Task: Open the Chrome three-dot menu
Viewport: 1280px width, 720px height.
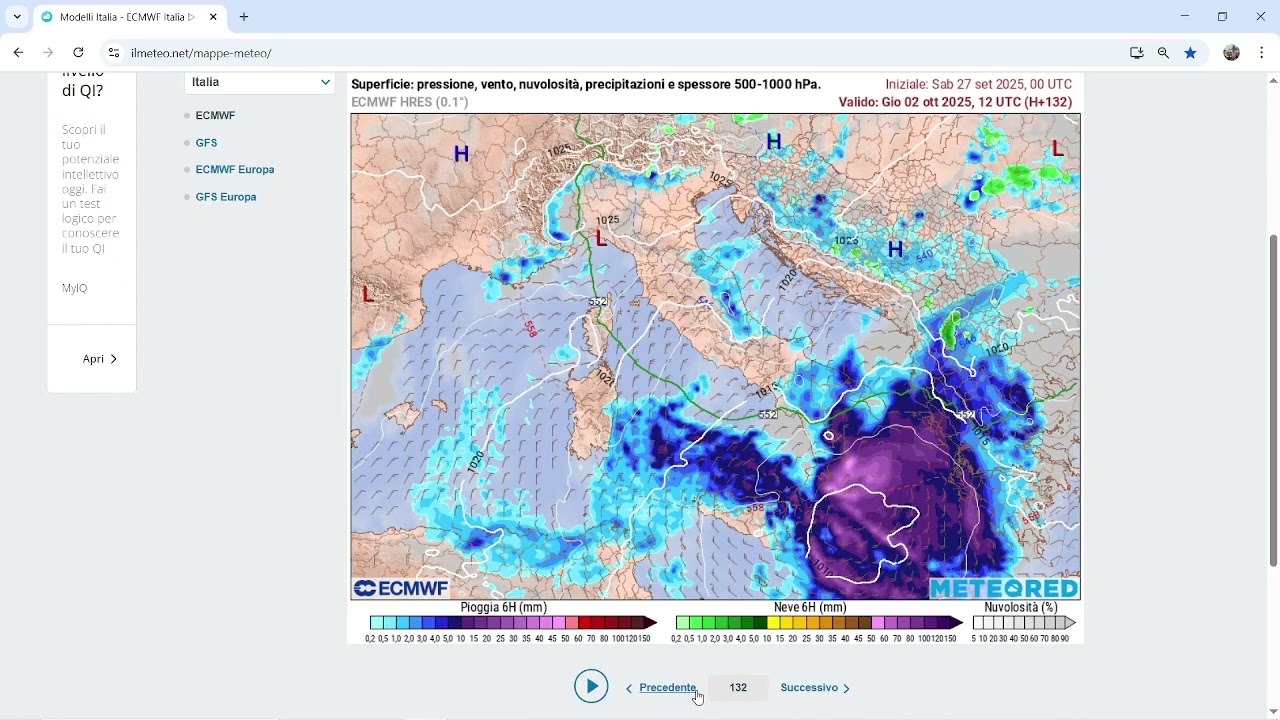Action: click(x=1262, y=53)
